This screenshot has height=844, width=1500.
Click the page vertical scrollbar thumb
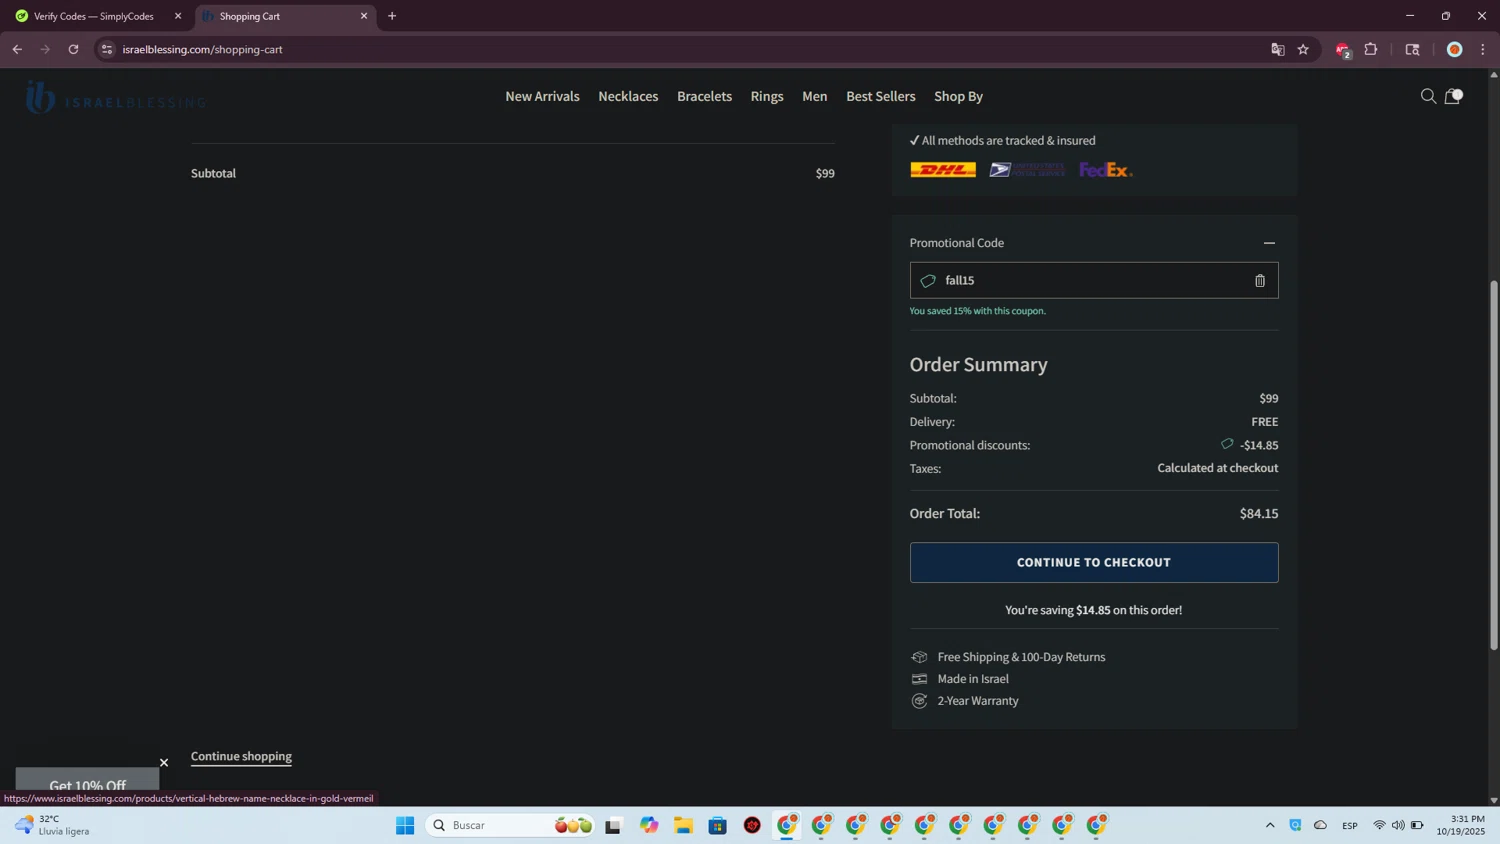tap(1494, 465)
